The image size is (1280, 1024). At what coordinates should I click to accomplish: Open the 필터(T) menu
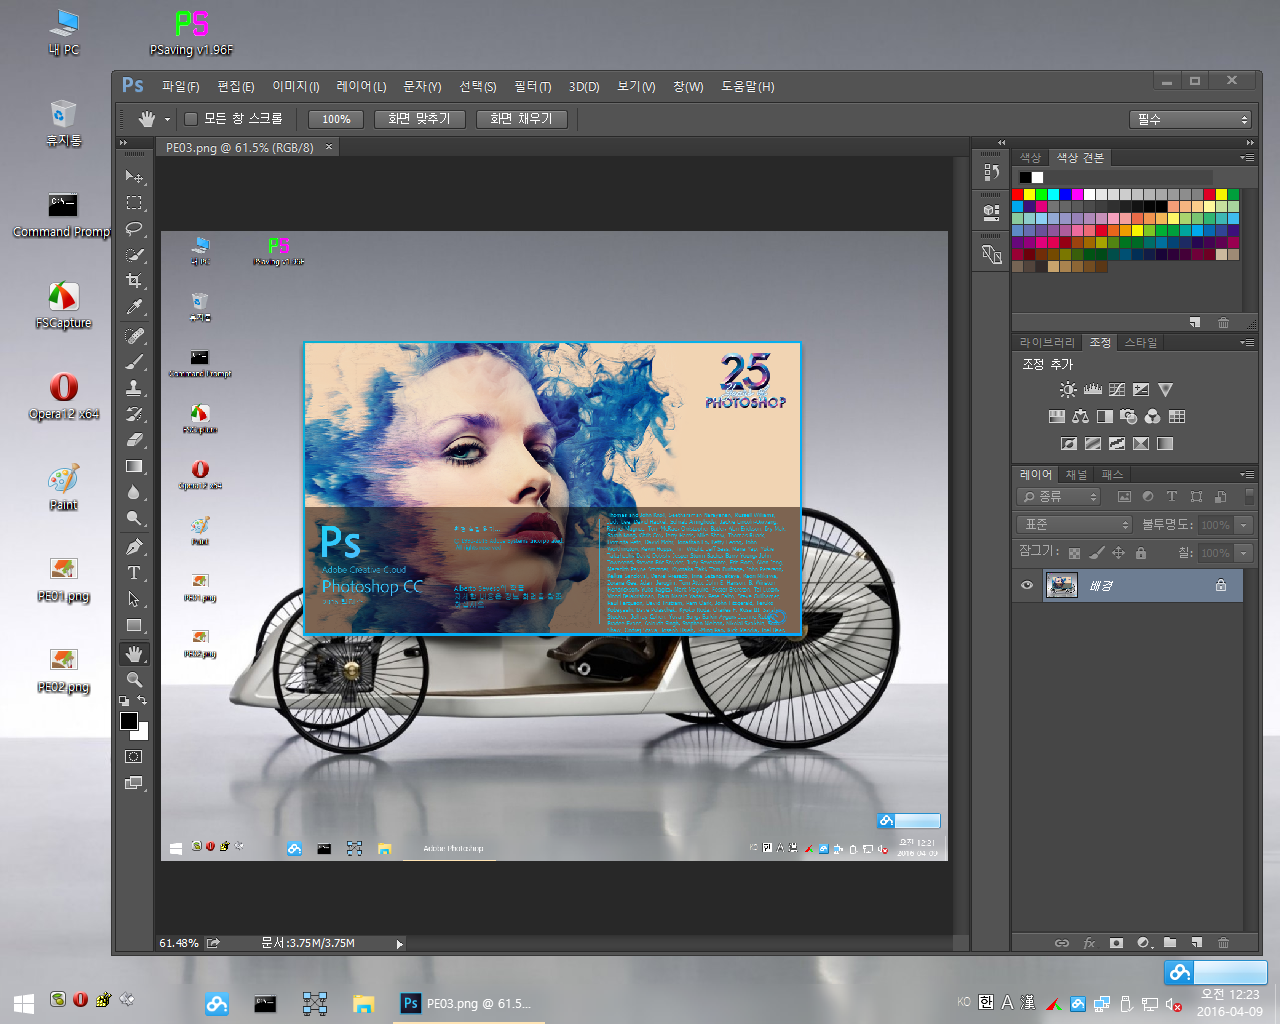(x=533, y=87)
